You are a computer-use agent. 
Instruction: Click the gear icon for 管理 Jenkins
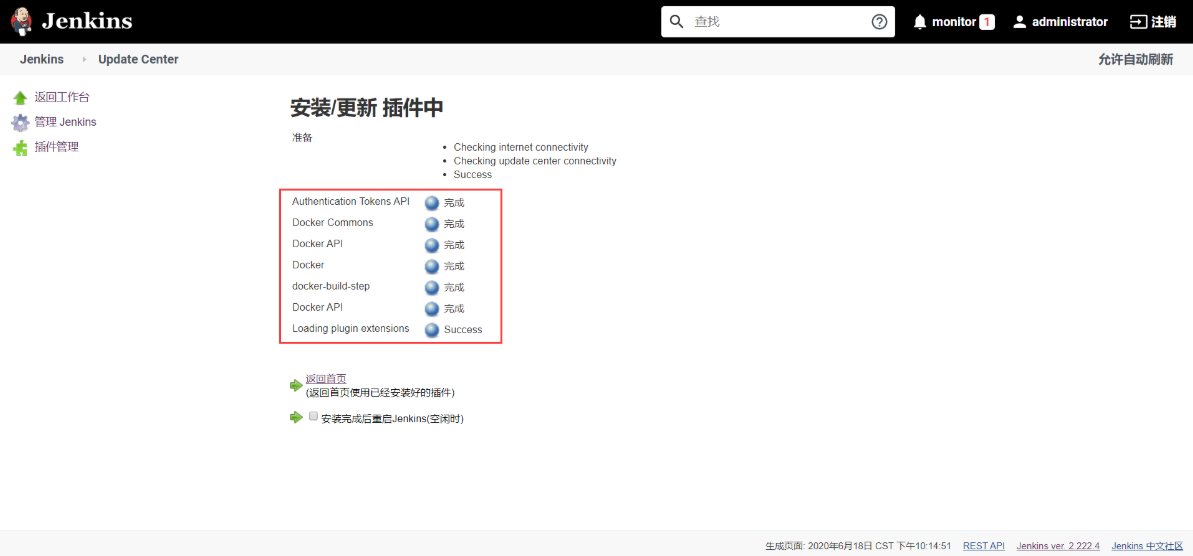[x=21, y=122]
